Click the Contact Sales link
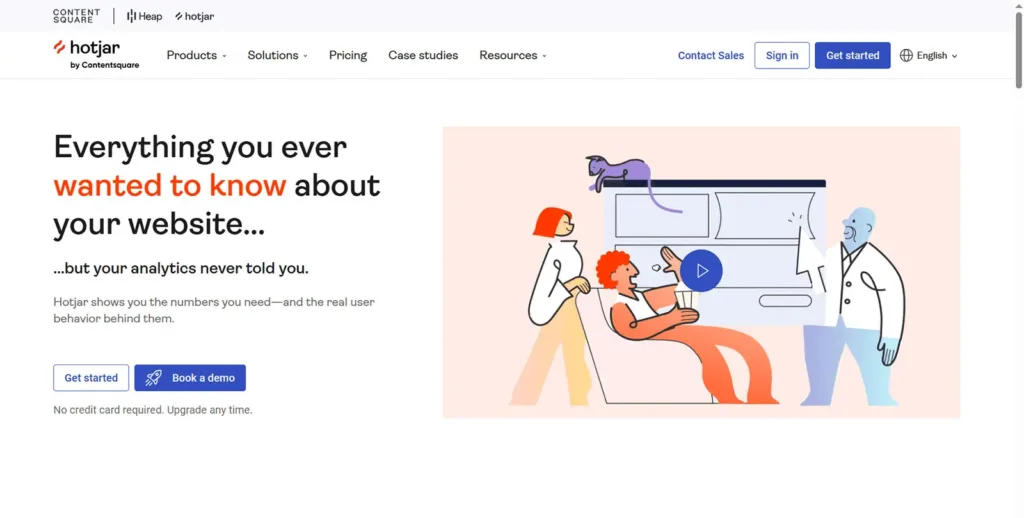Screen dimensions: 1024x518 tap(711, 56)
